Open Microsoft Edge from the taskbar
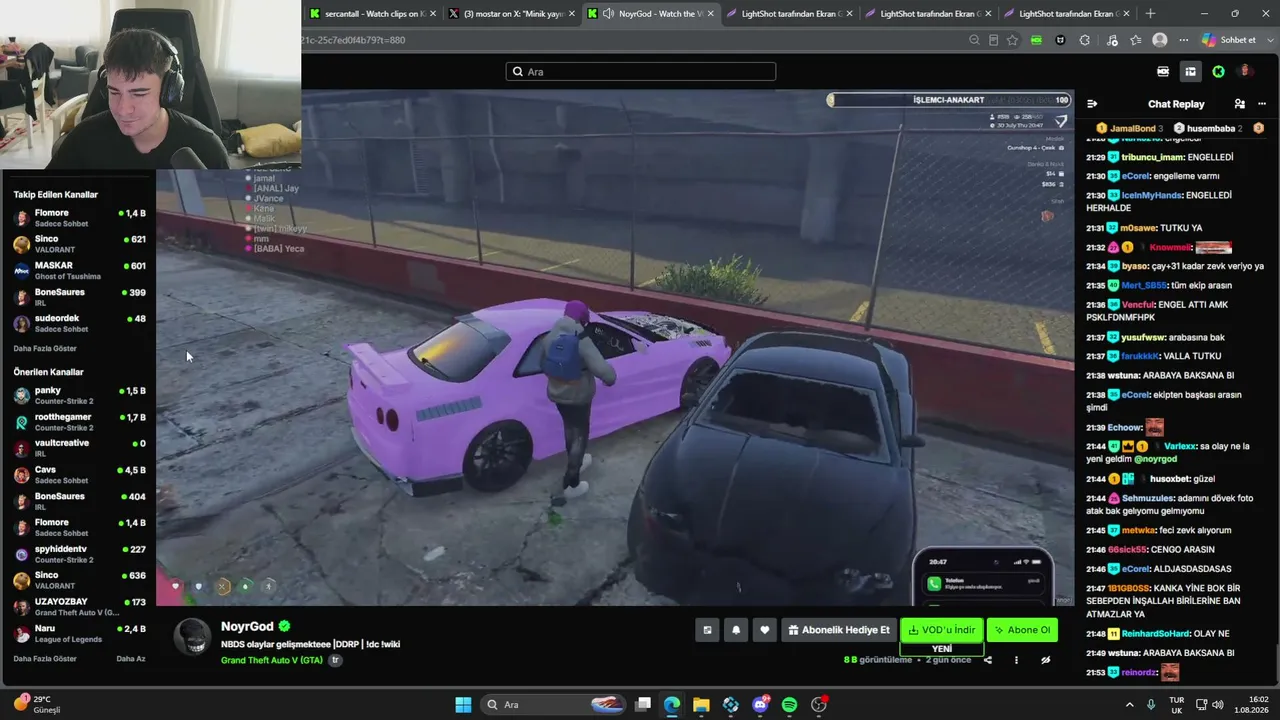Screen dimensions: 1280x720 pyautogui.click(x=672, y=705)
